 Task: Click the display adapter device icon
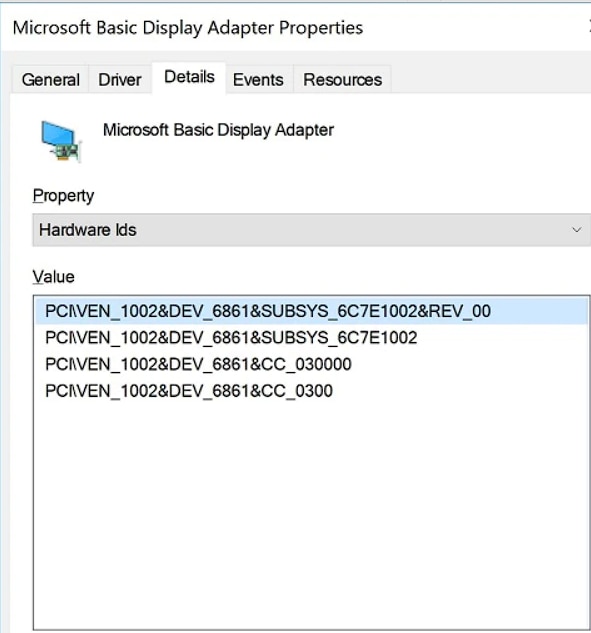(x=61, y=141)
